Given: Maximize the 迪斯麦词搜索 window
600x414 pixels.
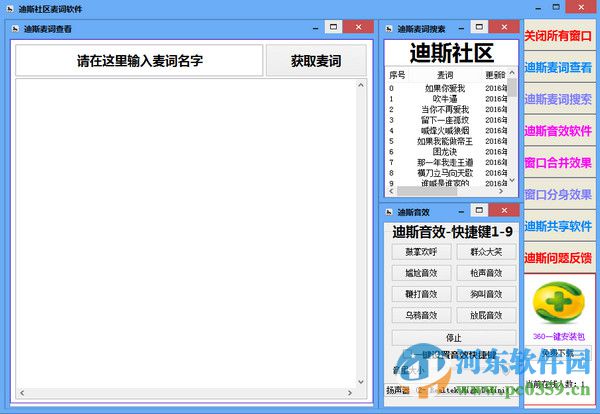Looking at the screenshot, I should coord(479,27).
